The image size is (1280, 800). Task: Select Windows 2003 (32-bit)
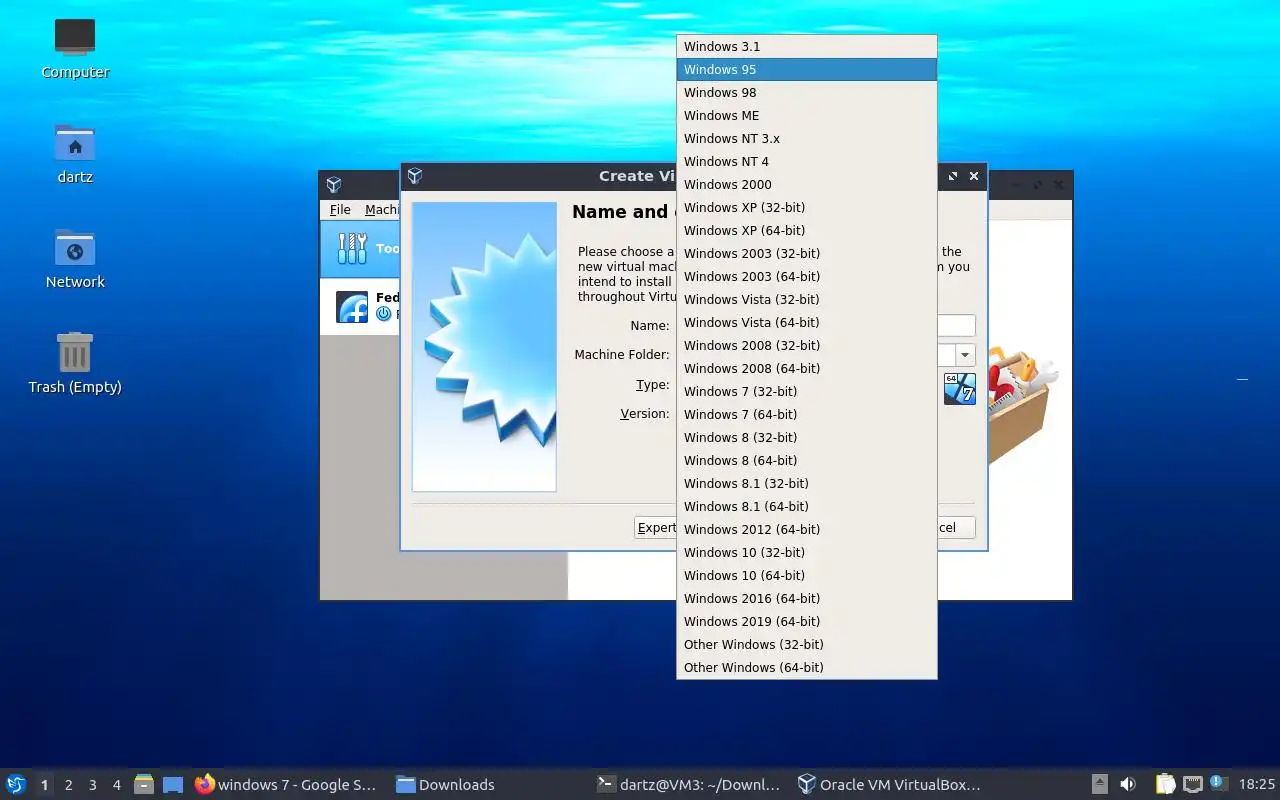pos(806,253)
